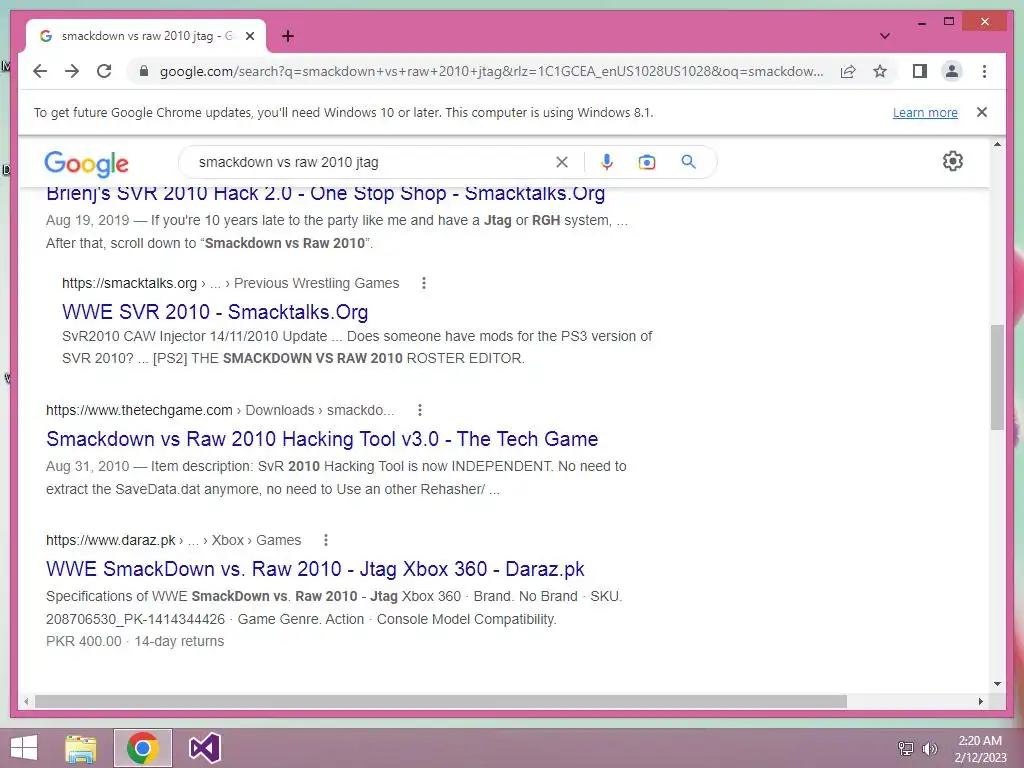Click the scroll down arrow
Screen dimensions: 1024x768
click(997, 684)
